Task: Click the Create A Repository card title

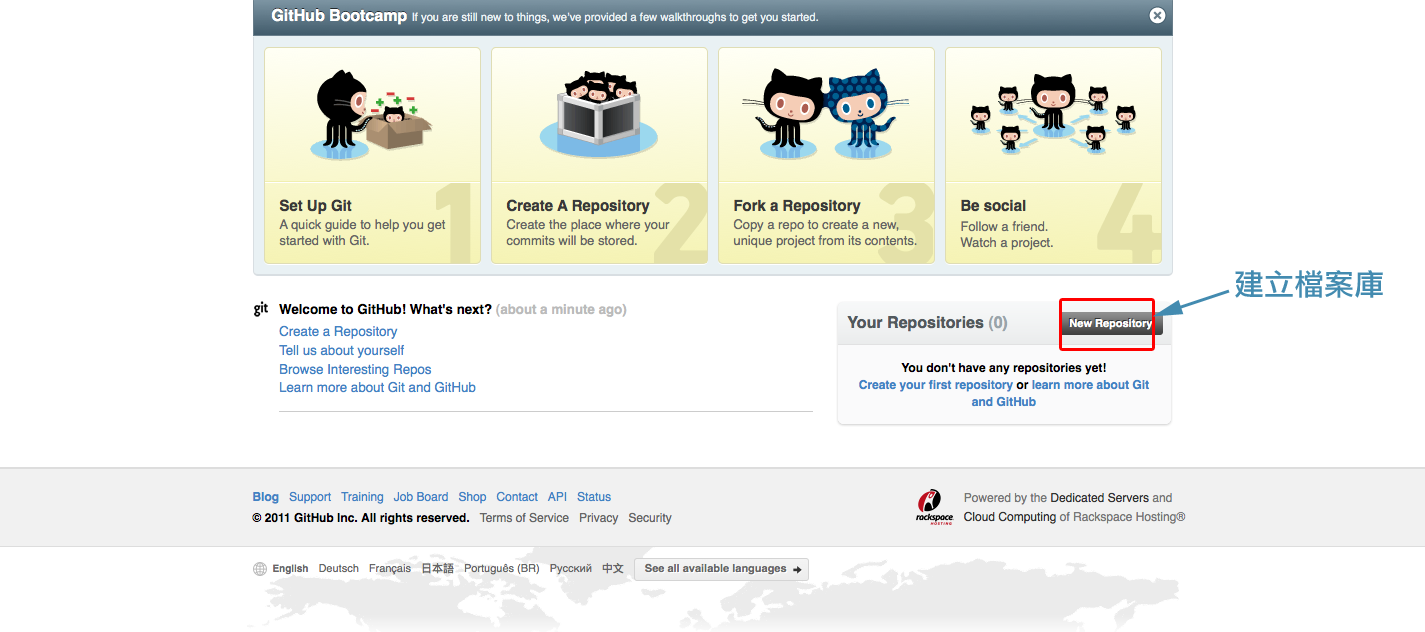Action: [577, 206]
